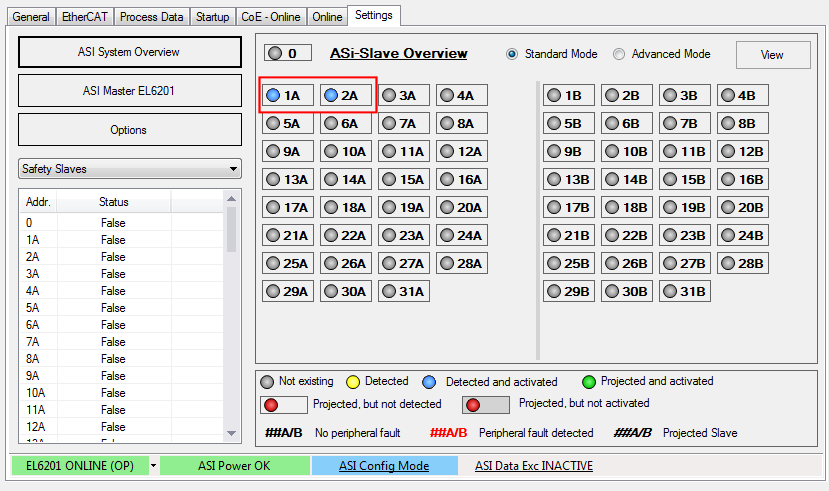Click the slave list scroll down arrow
This screenshot has width=829, height=491.
click(x=231, y=433)
